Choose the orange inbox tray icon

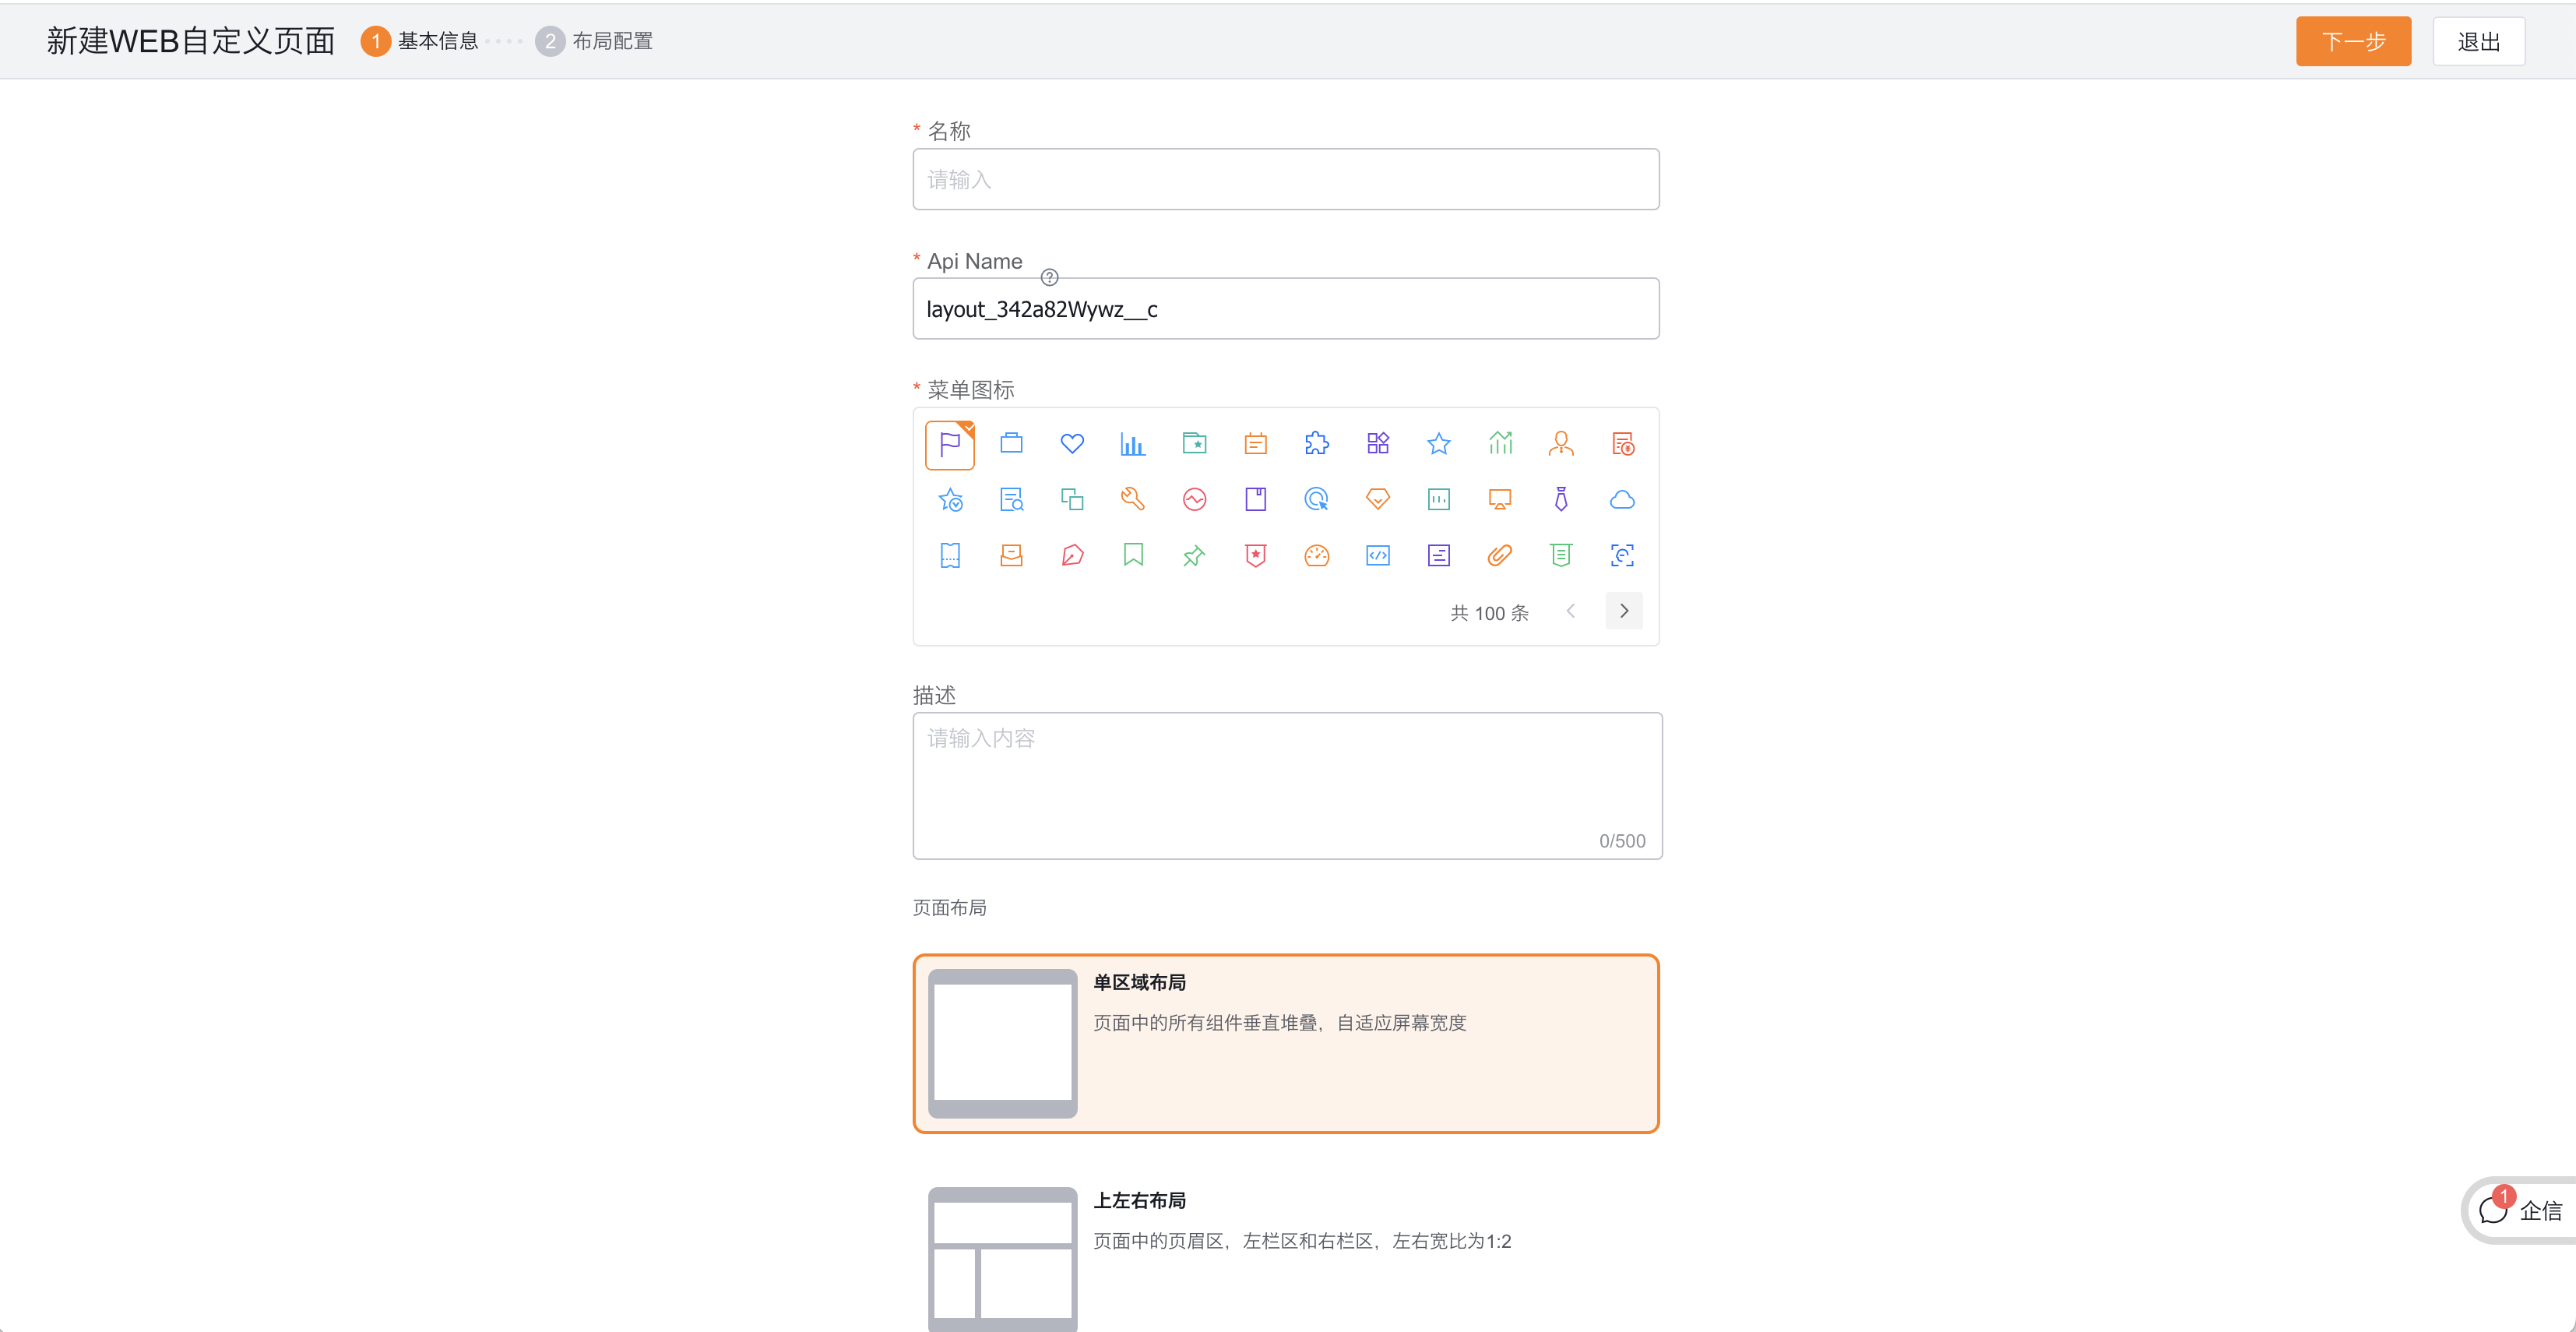pyautogui.click(x=1011, y=556)
